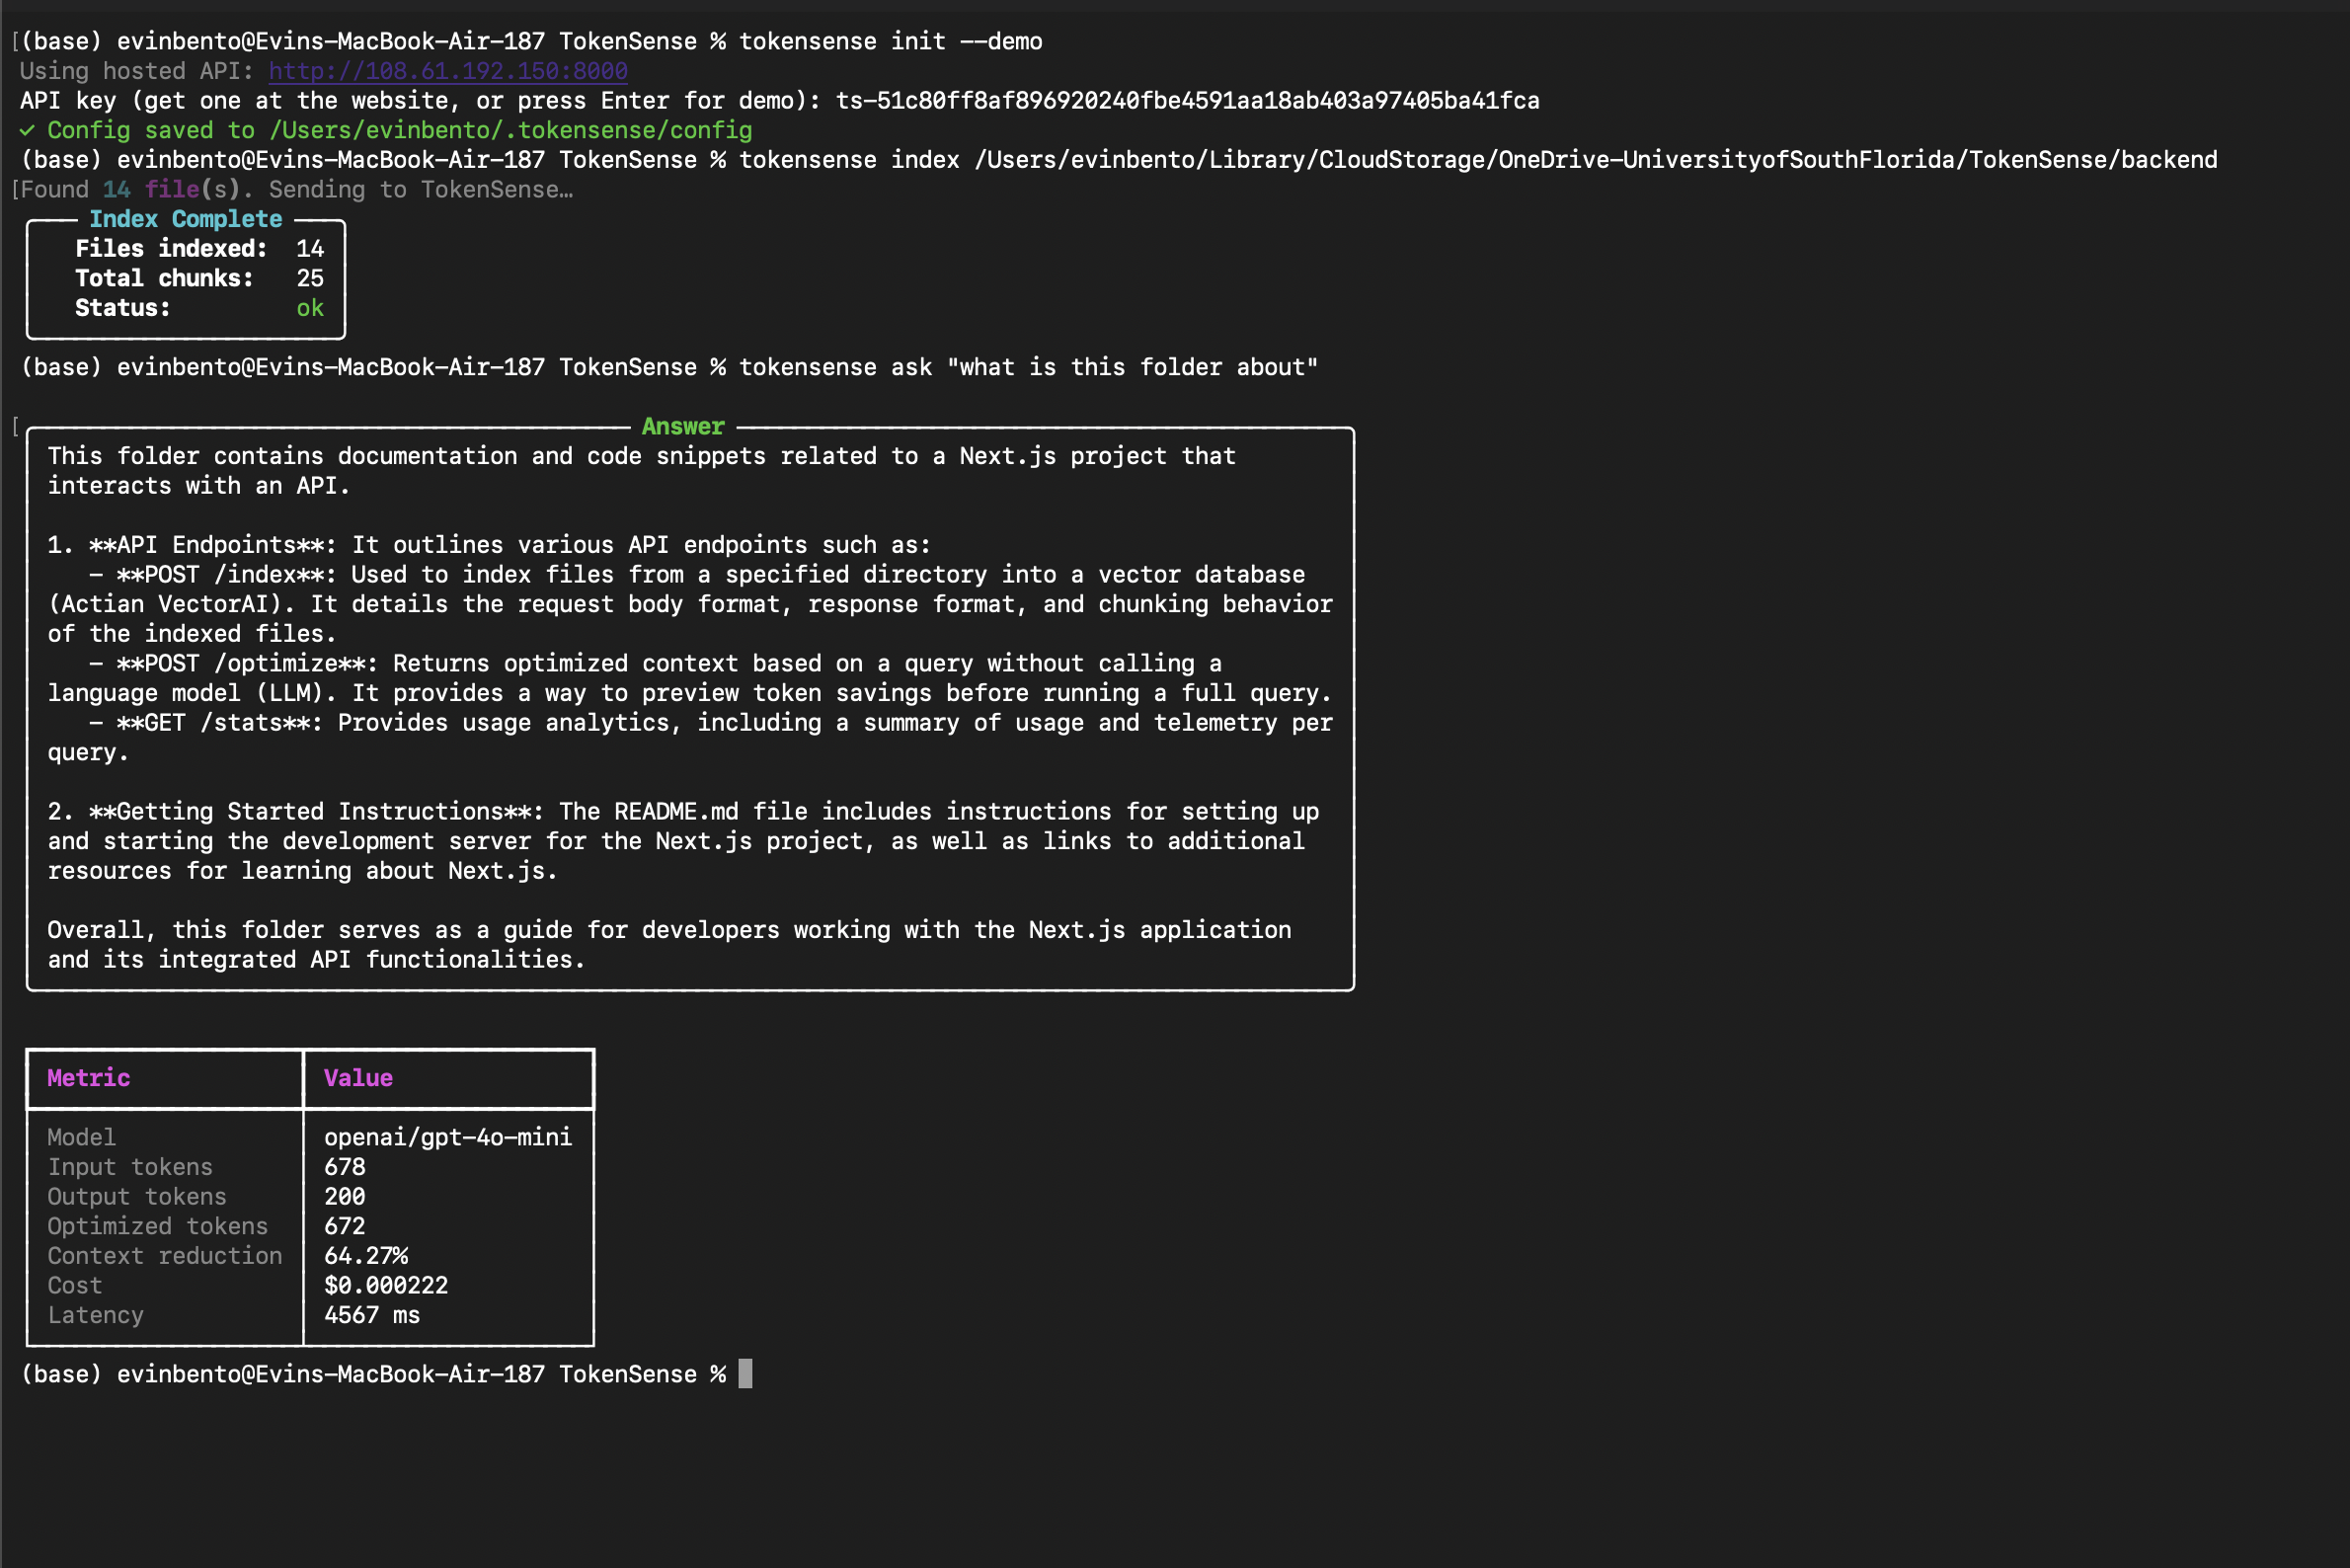Click the Metric column header
Screen dimensions: 2350x1568
(89, 1078)
